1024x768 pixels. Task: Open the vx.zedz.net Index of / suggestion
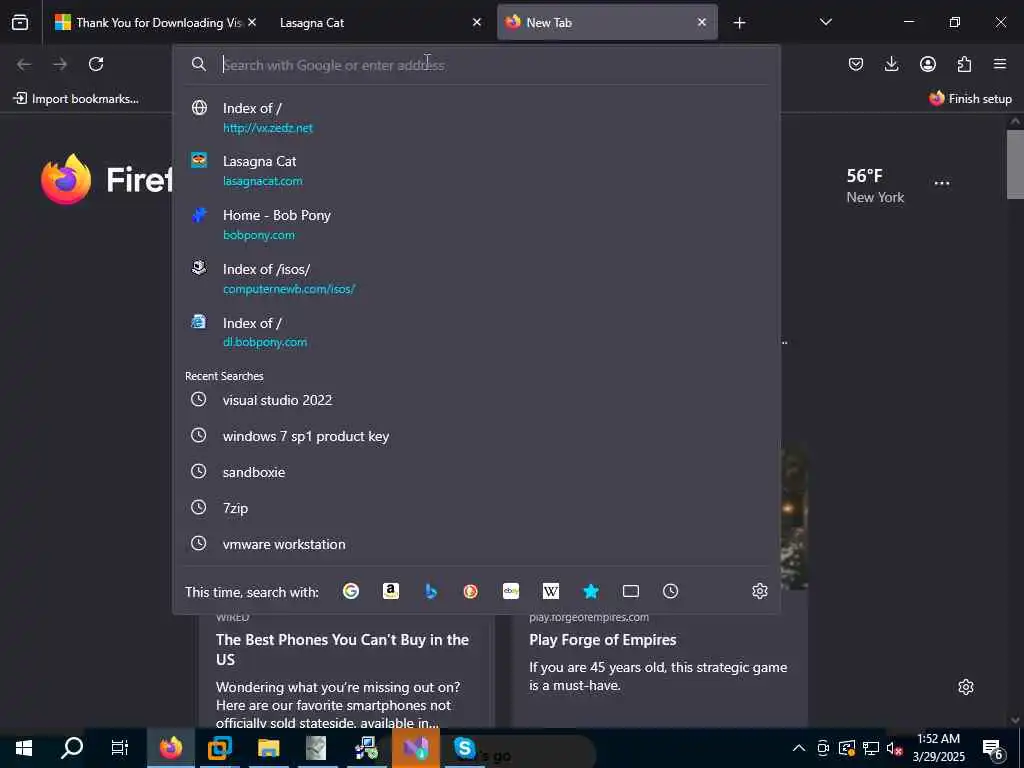pyautogui.click(x=476, y=117)
